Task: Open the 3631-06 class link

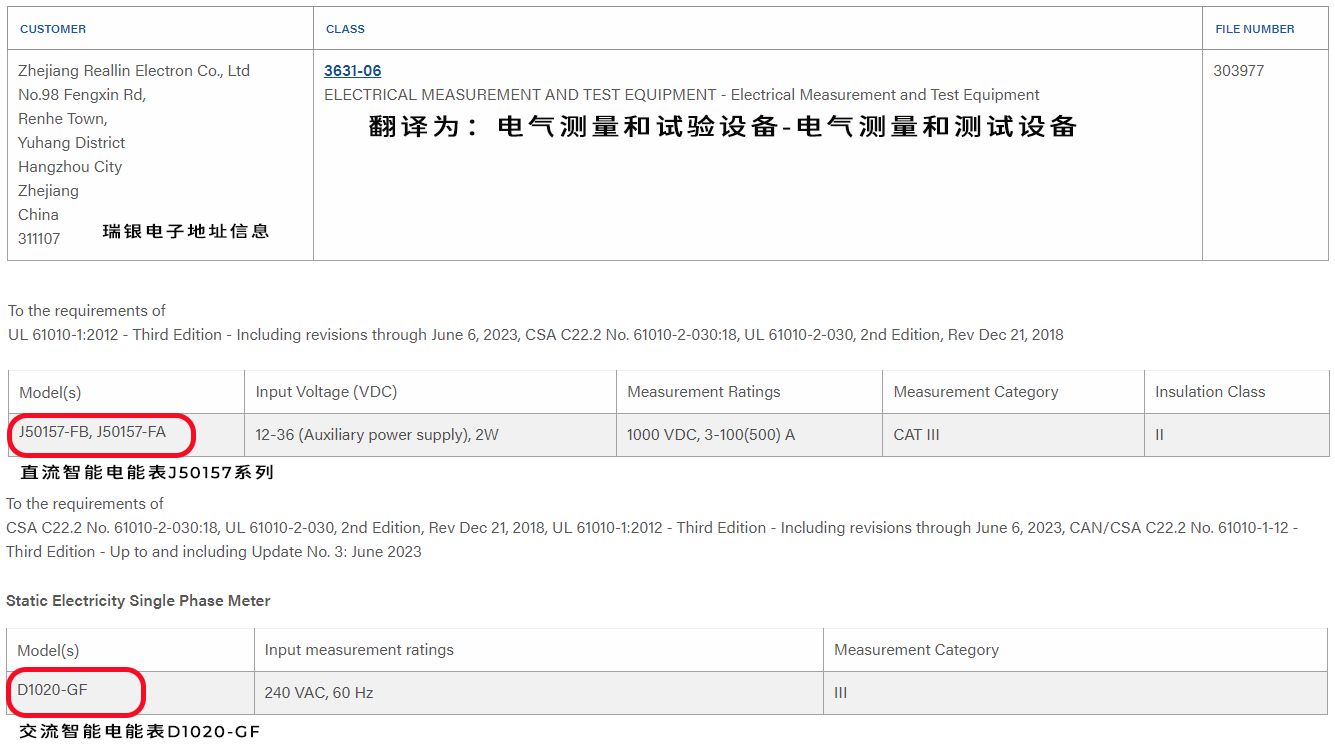Action: [x=352, y=71]
